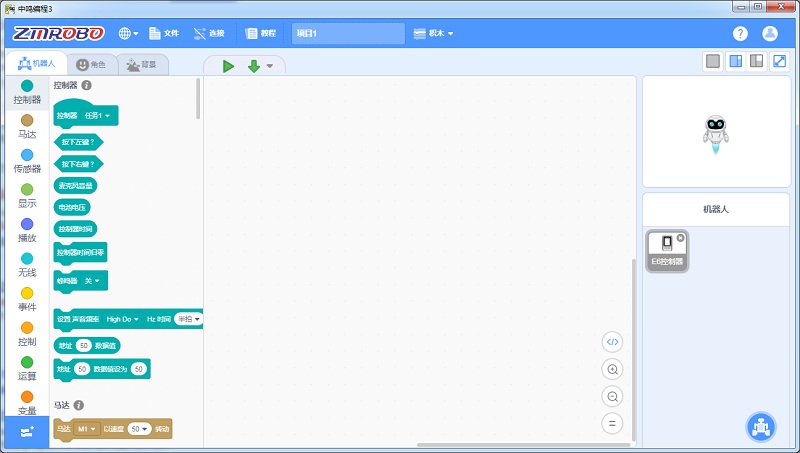Click the workspace vertical scrollbar

pos(634,349)
